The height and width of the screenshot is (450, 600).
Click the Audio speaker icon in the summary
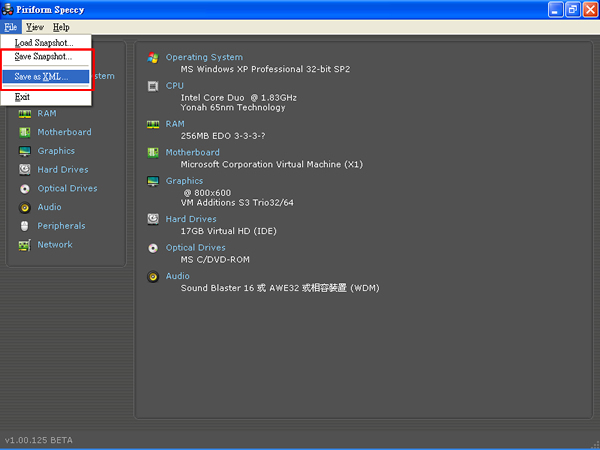[153, 276]
